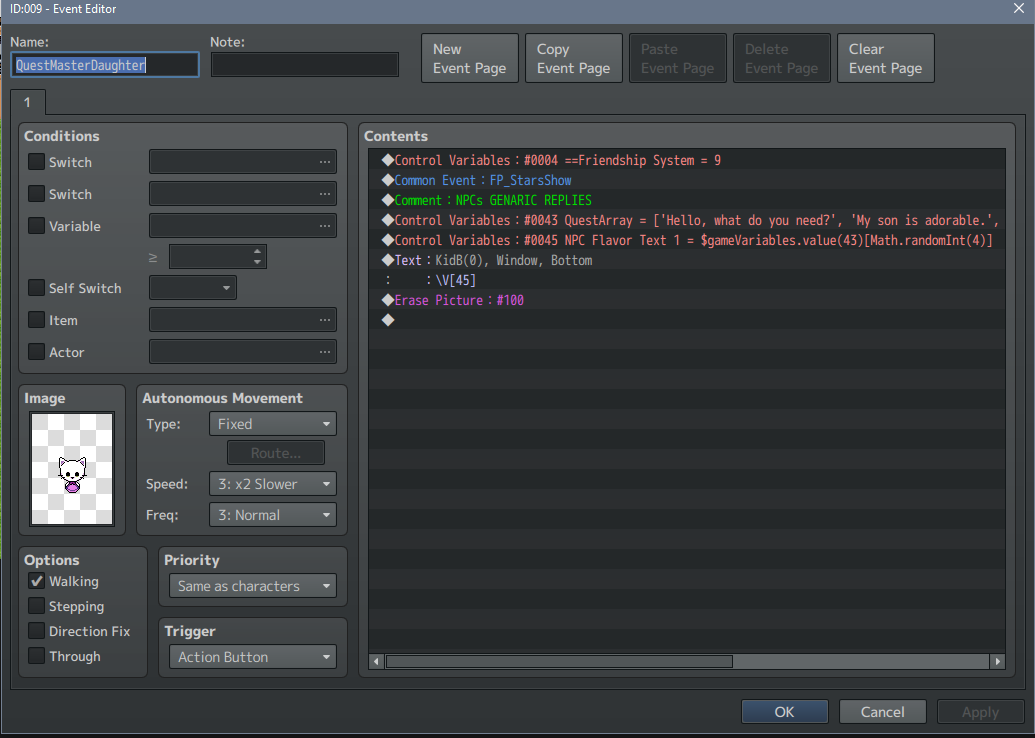The width and height of the screenshot is (1035, 738).
Task: Open the Priority dropdown
Action: click(x=252, y=587)
